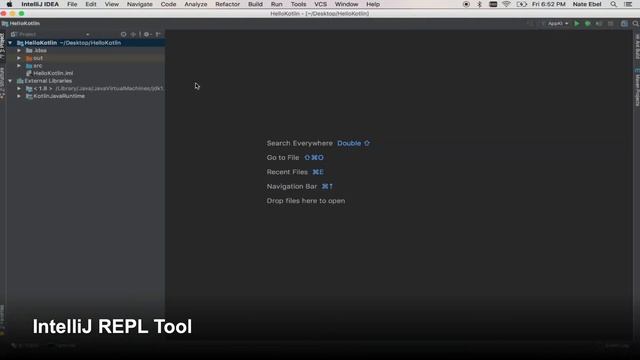This screenshot has width=640, height=360.
Task: Open Project panel gear settings
Action: [x=147, y=34]
